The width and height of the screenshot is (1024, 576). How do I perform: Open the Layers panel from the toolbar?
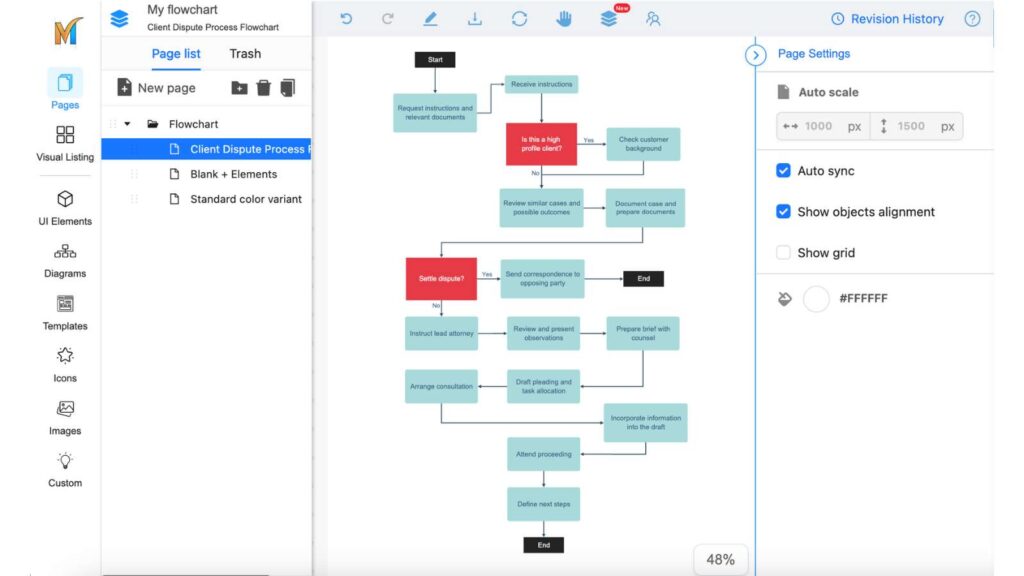click(x=608, y=18)
